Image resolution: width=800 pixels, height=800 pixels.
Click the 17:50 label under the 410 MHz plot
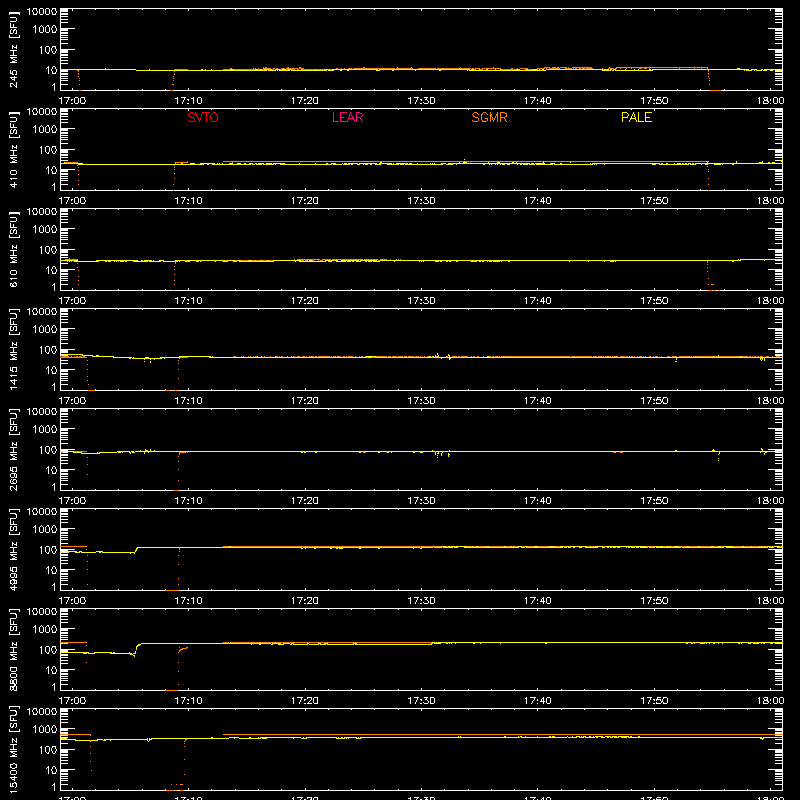click(654, 201)
